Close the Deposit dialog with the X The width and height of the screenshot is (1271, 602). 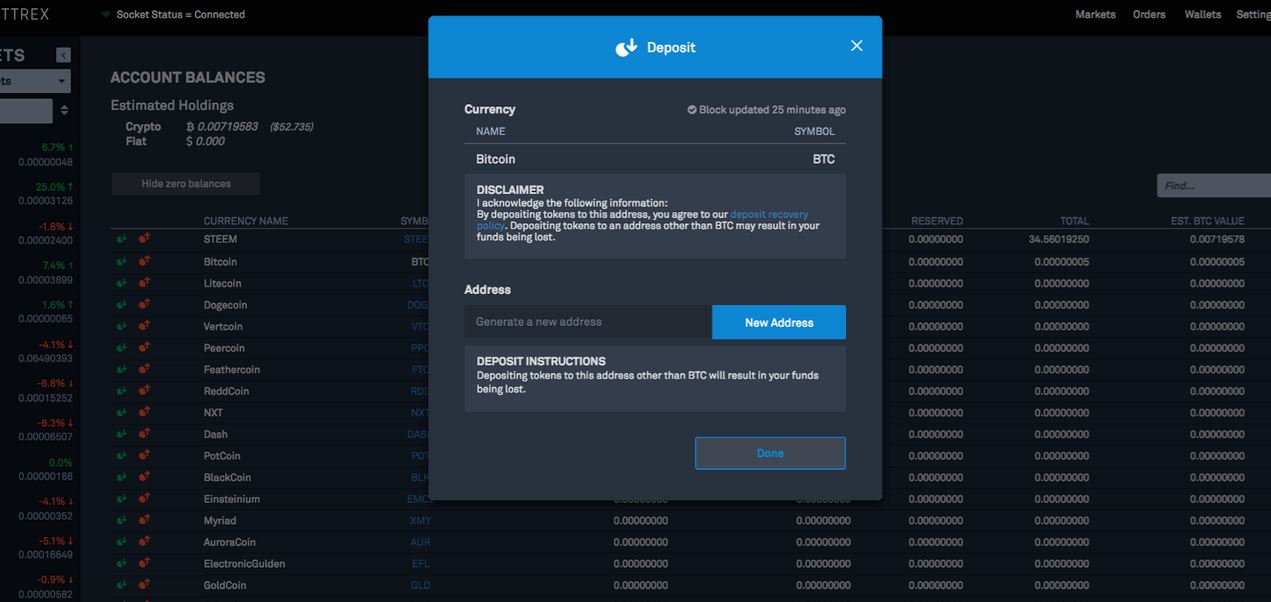tap(856, 46)
